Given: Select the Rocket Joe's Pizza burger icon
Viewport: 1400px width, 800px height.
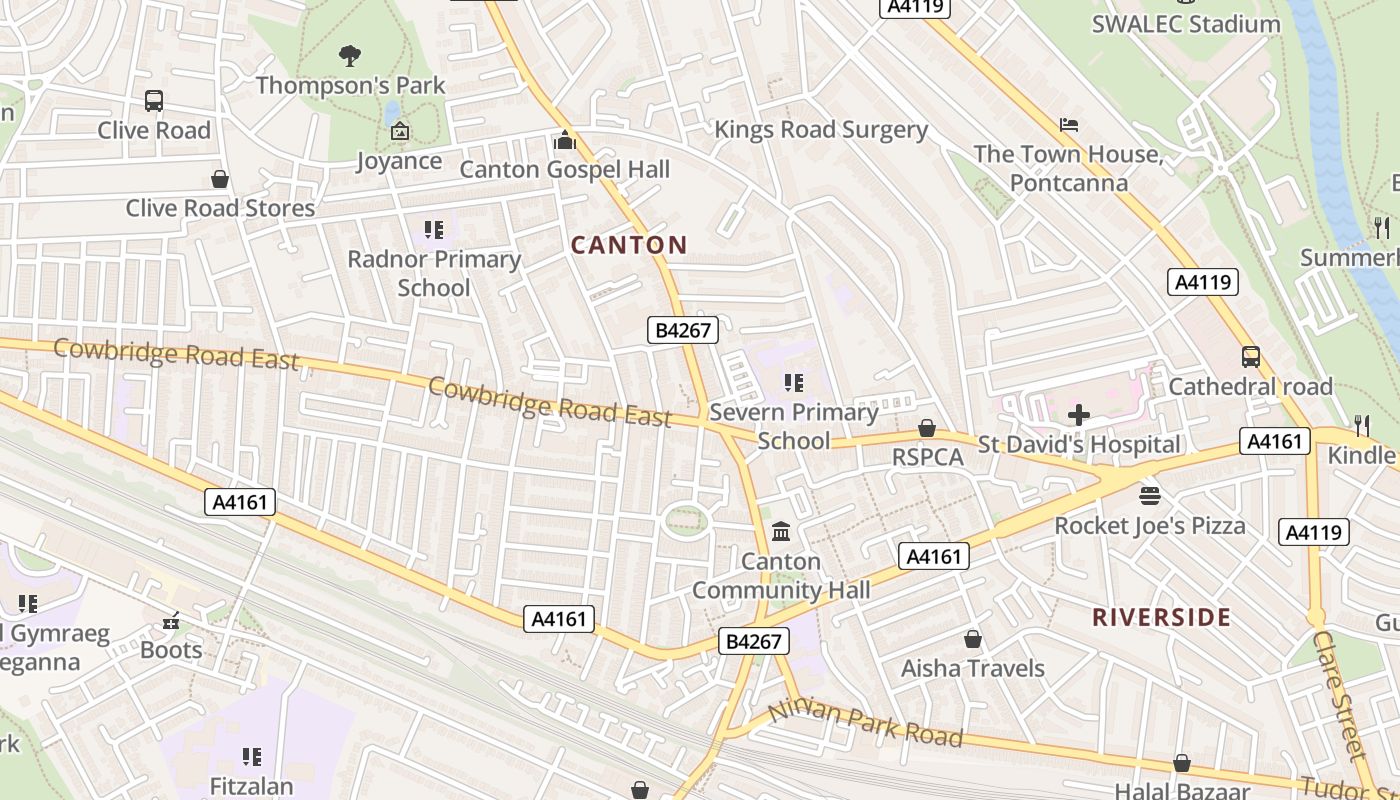Looking at the screenshot, I should click(1150, 495).
